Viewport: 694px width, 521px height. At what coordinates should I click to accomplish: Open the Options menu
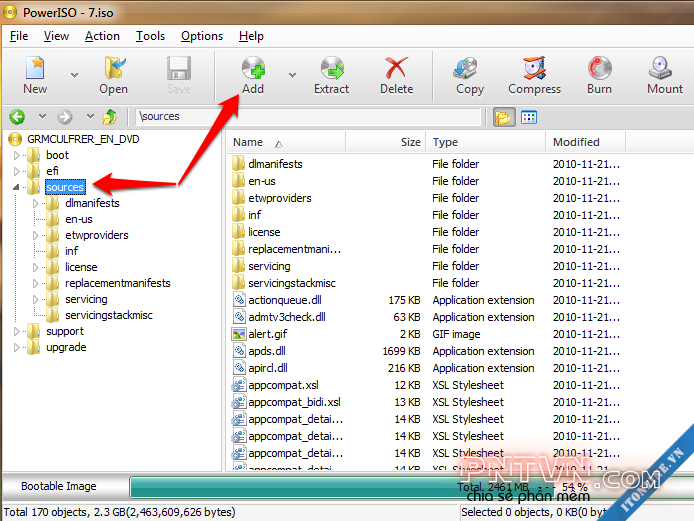(202, 36)
